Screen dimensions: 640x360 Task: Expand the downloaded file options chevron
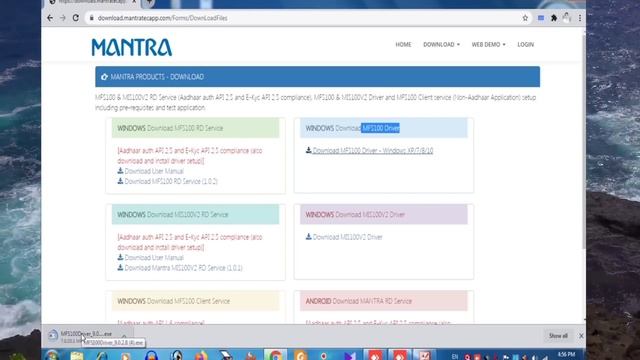pyautogui.click(x=124, y=336)
